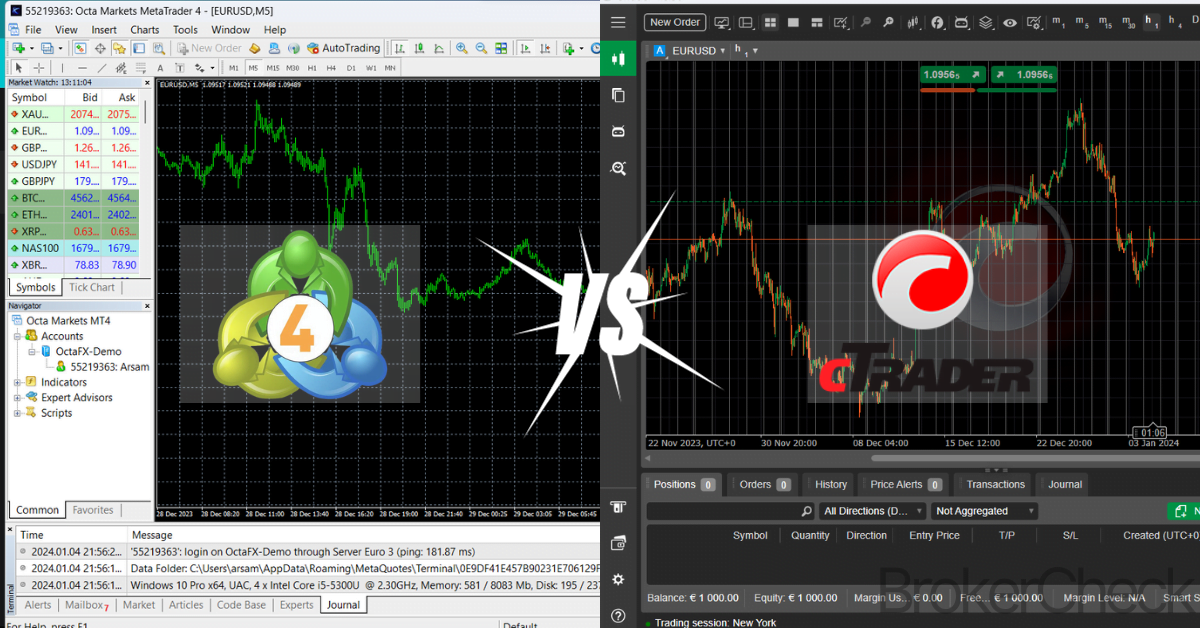Open the Market Watch toggle icon in MetaTrader toolbar

79,48
